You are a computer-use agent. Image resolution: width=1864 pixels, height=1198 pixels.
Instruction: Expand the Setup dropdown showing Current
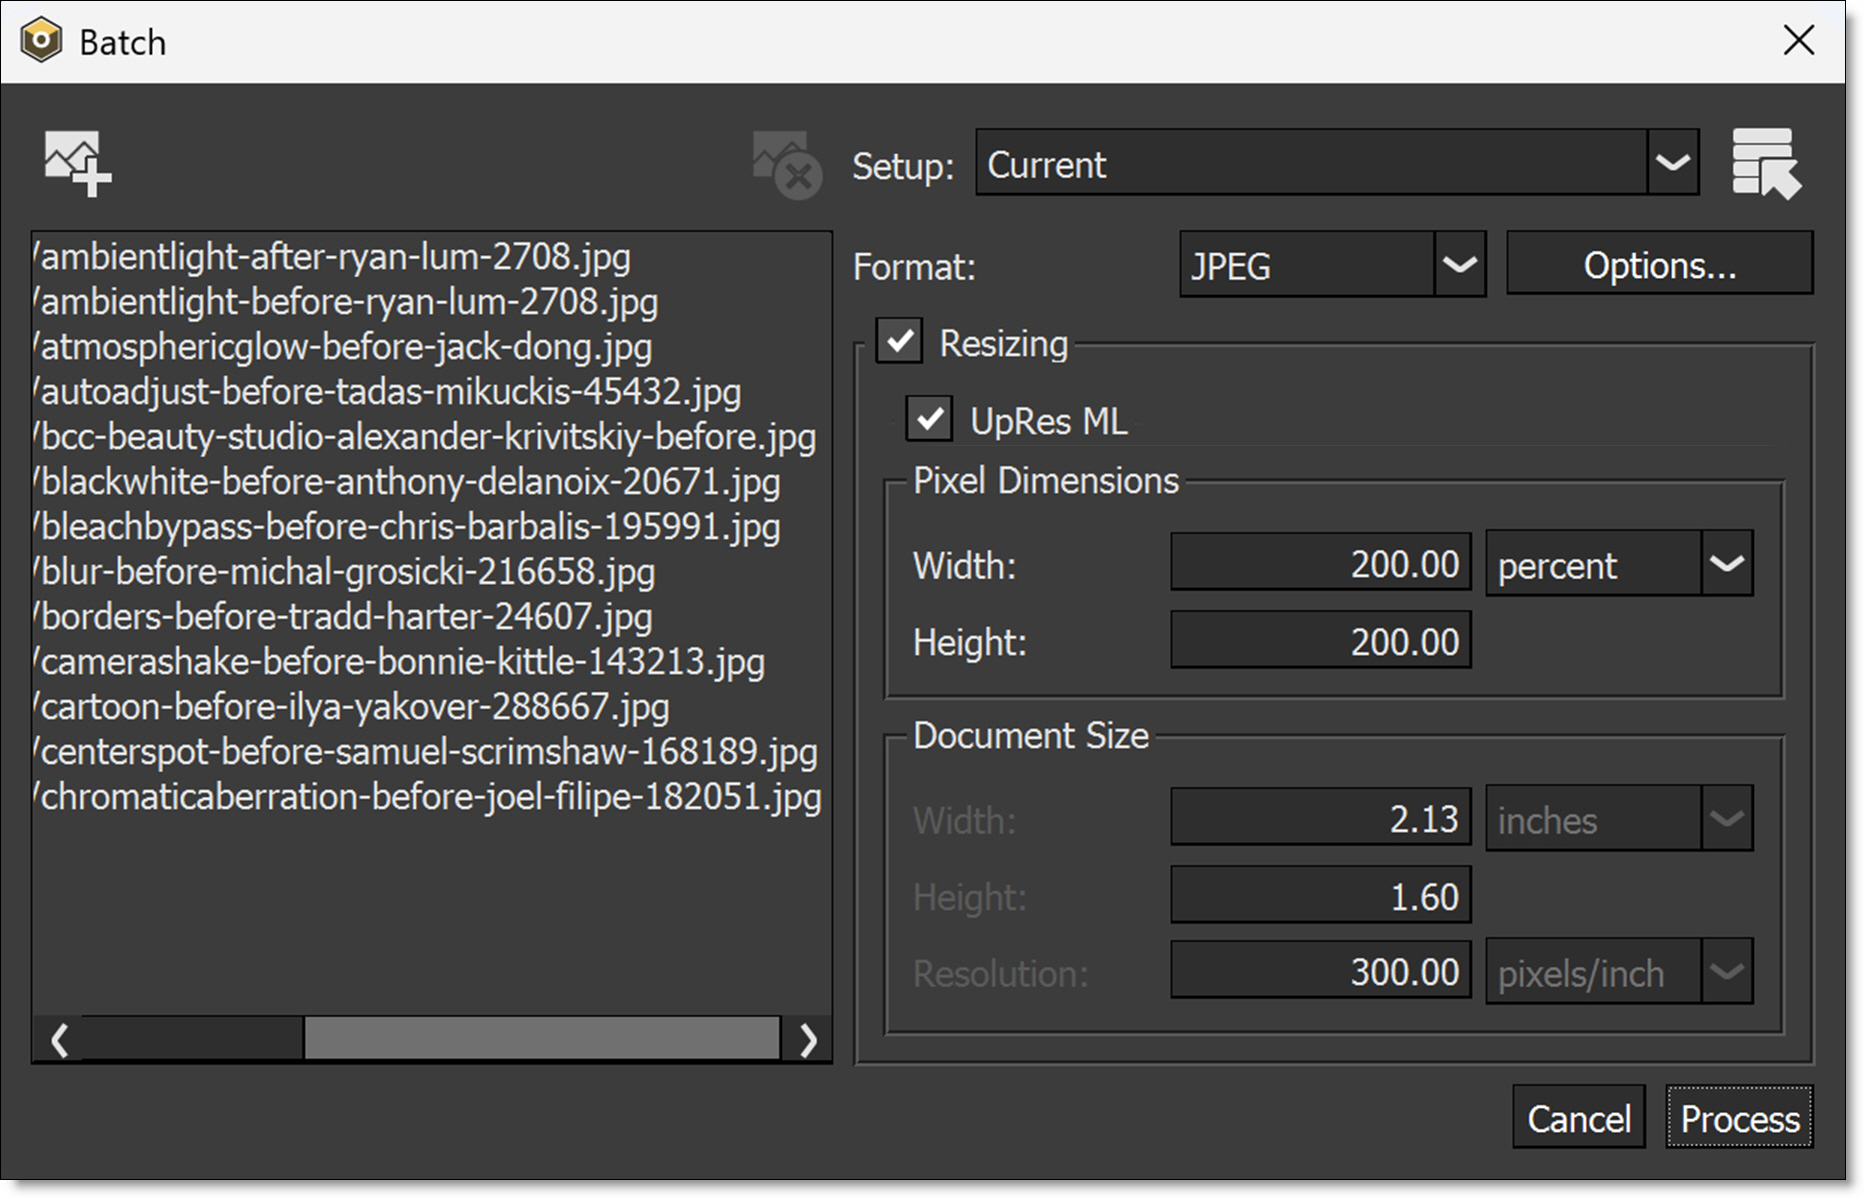pos(1672,163)
